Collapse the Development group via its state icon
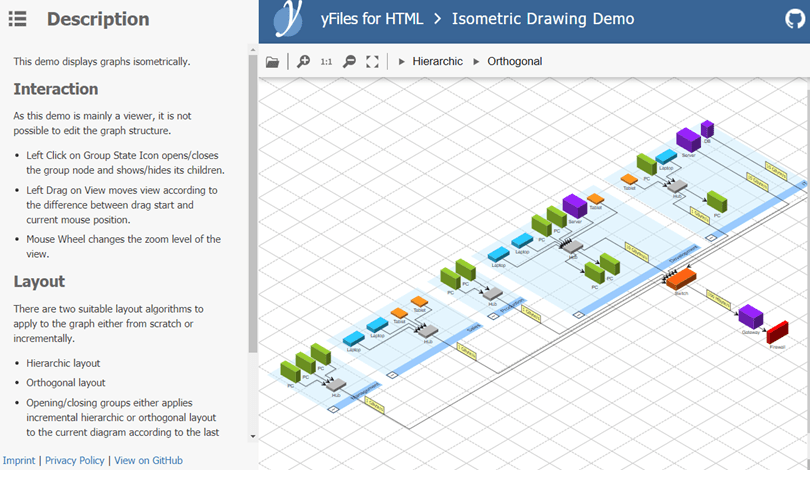 pos(579,314)
